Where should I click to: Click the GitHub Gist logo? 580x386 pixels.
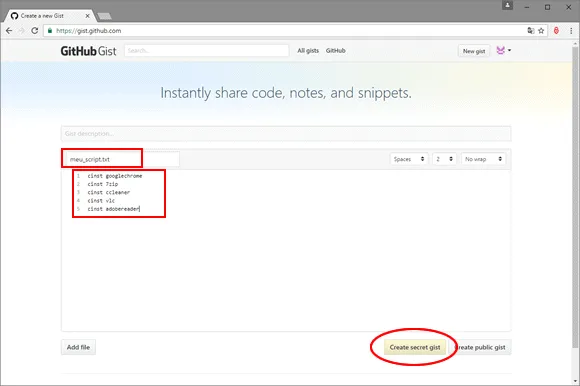88,51
